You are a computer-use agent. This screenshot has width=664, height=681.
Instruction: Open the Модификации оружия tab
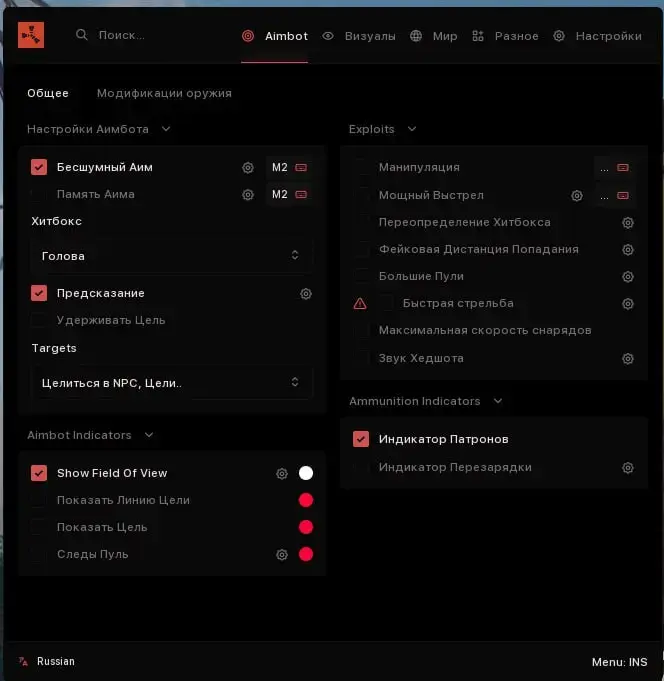point(164,93)
